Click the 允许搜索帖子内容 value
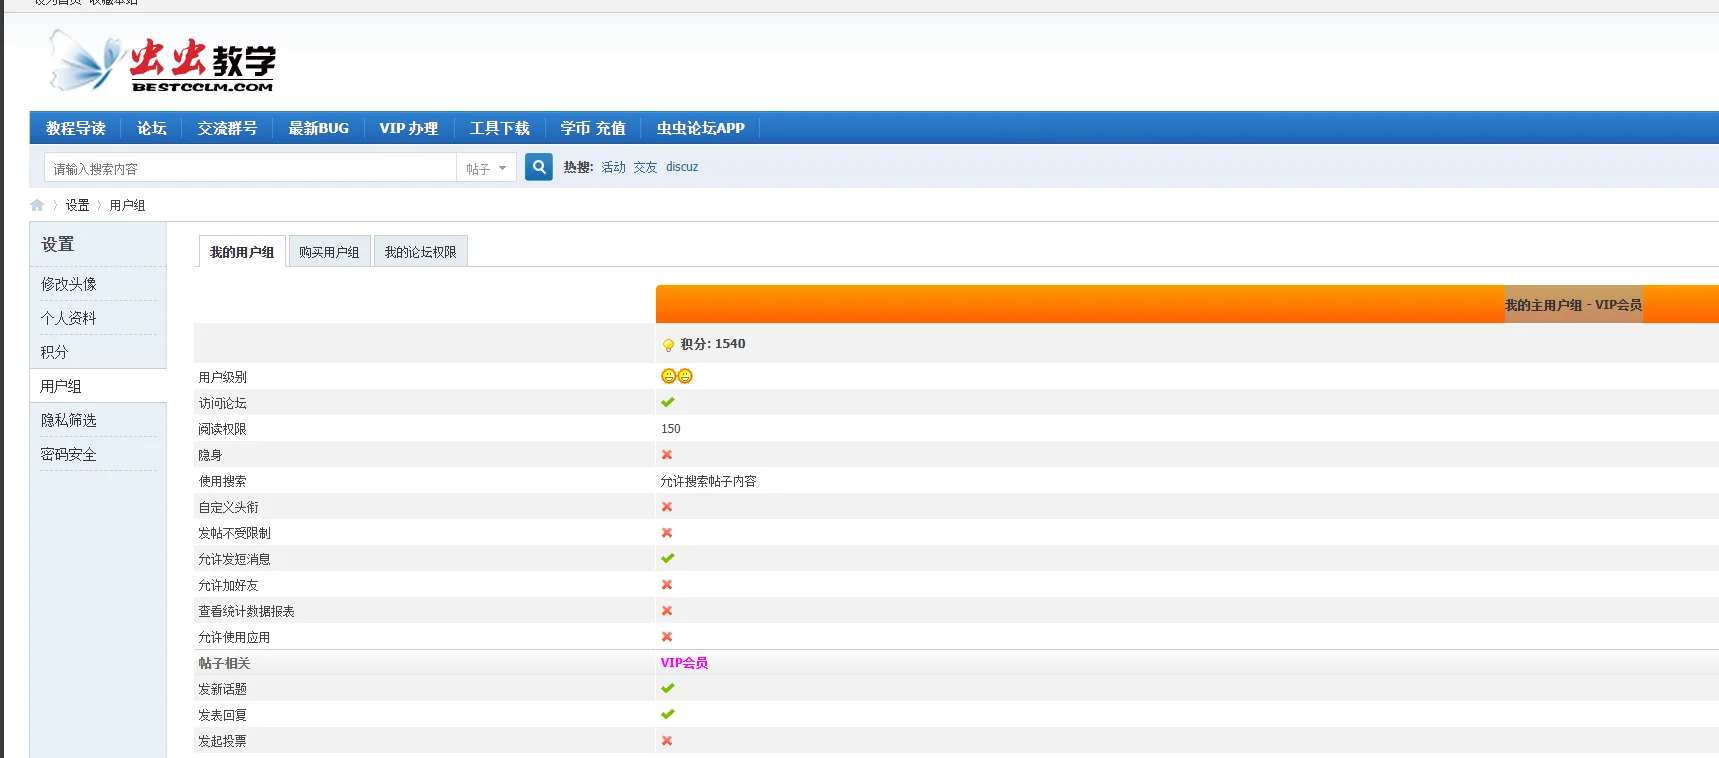The height and width of the screenshot is (758, 1719). pyautogui.click(x=709, y=481)
